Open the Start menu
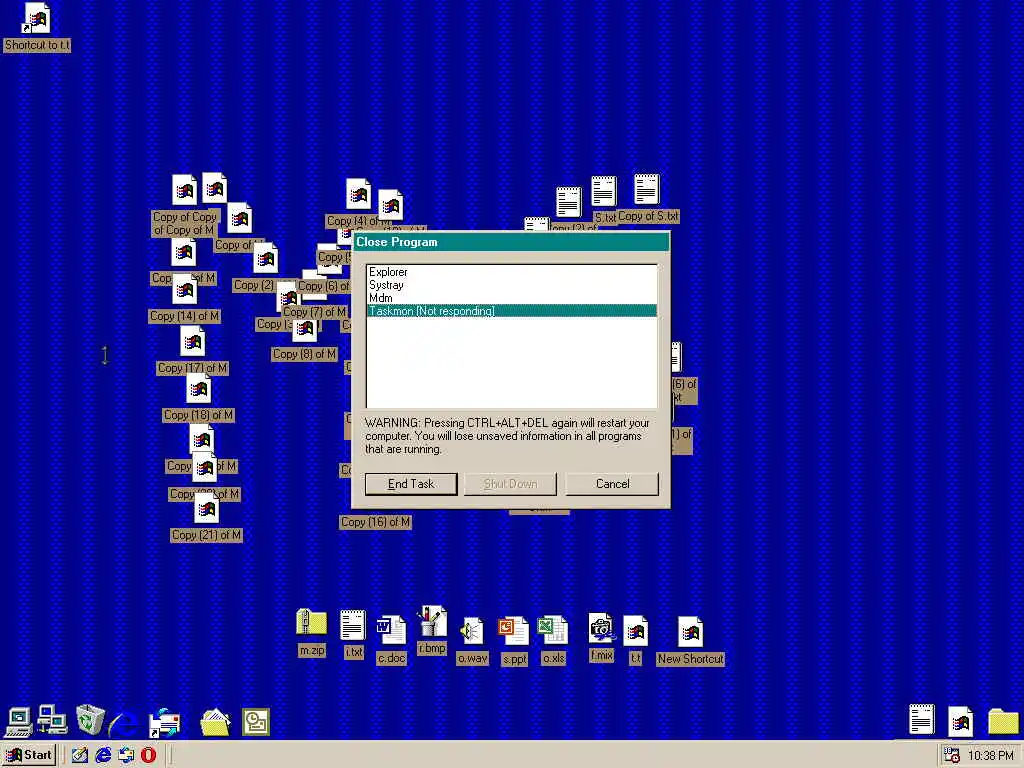The image size is (1024, 768). (x=29, y=755)
